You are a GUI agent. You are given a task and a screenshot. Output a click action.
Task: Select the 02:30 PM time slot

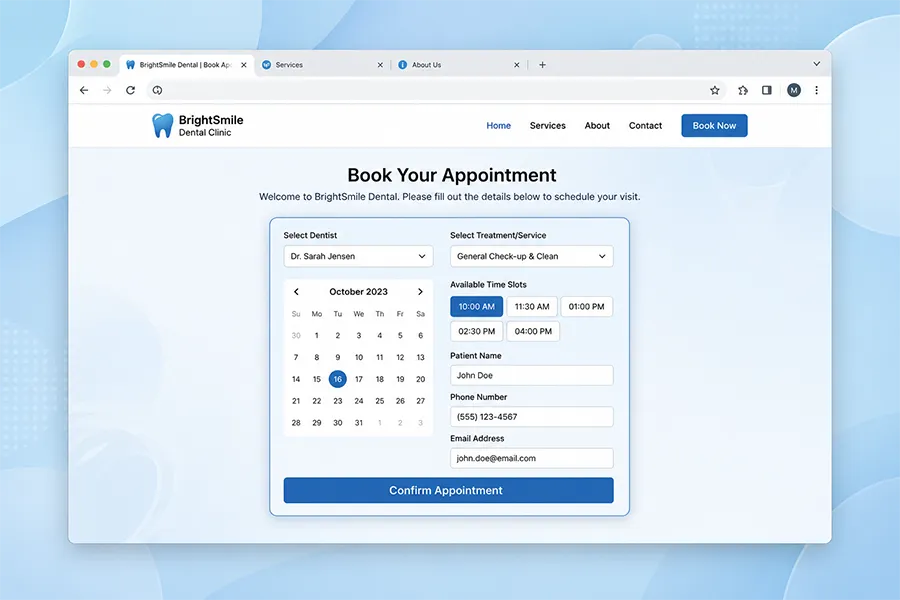pos(476,331)
